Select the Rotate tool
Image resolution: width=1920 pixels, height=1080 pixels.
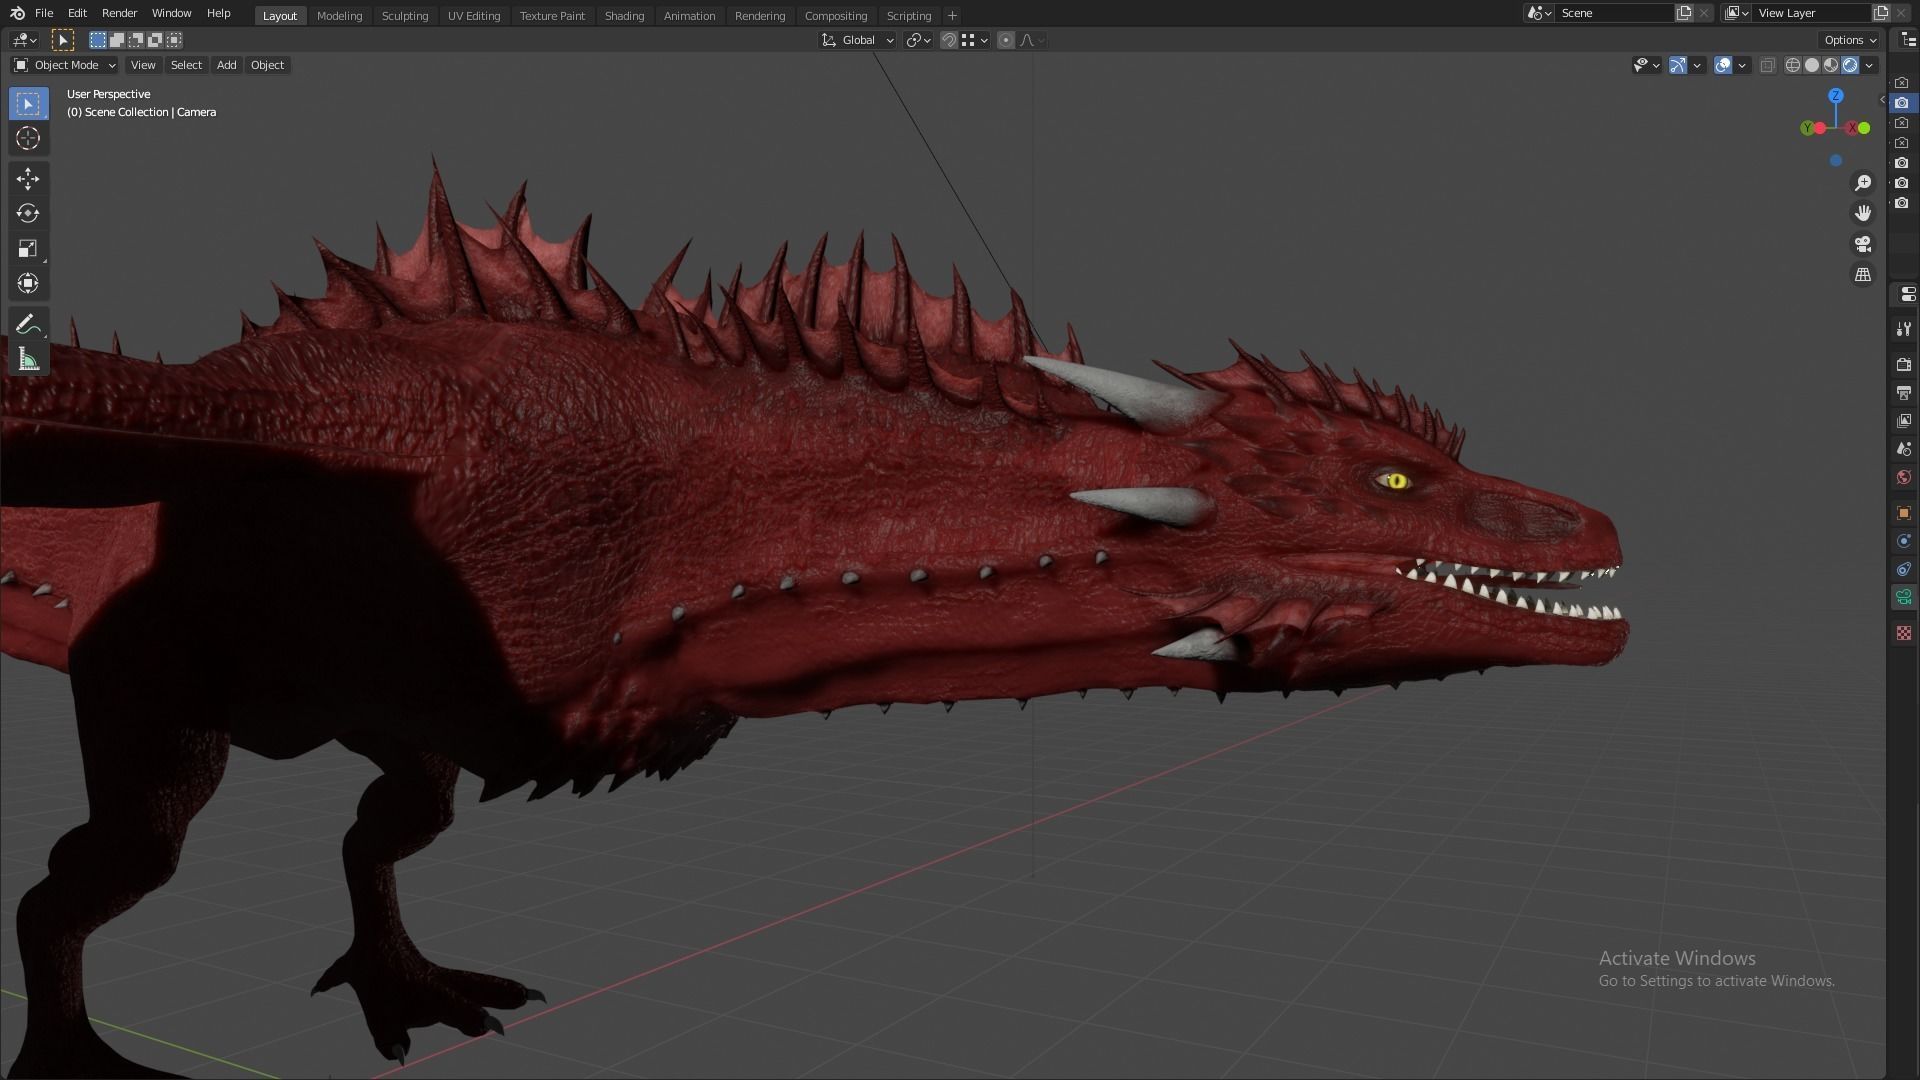[28, 213]
